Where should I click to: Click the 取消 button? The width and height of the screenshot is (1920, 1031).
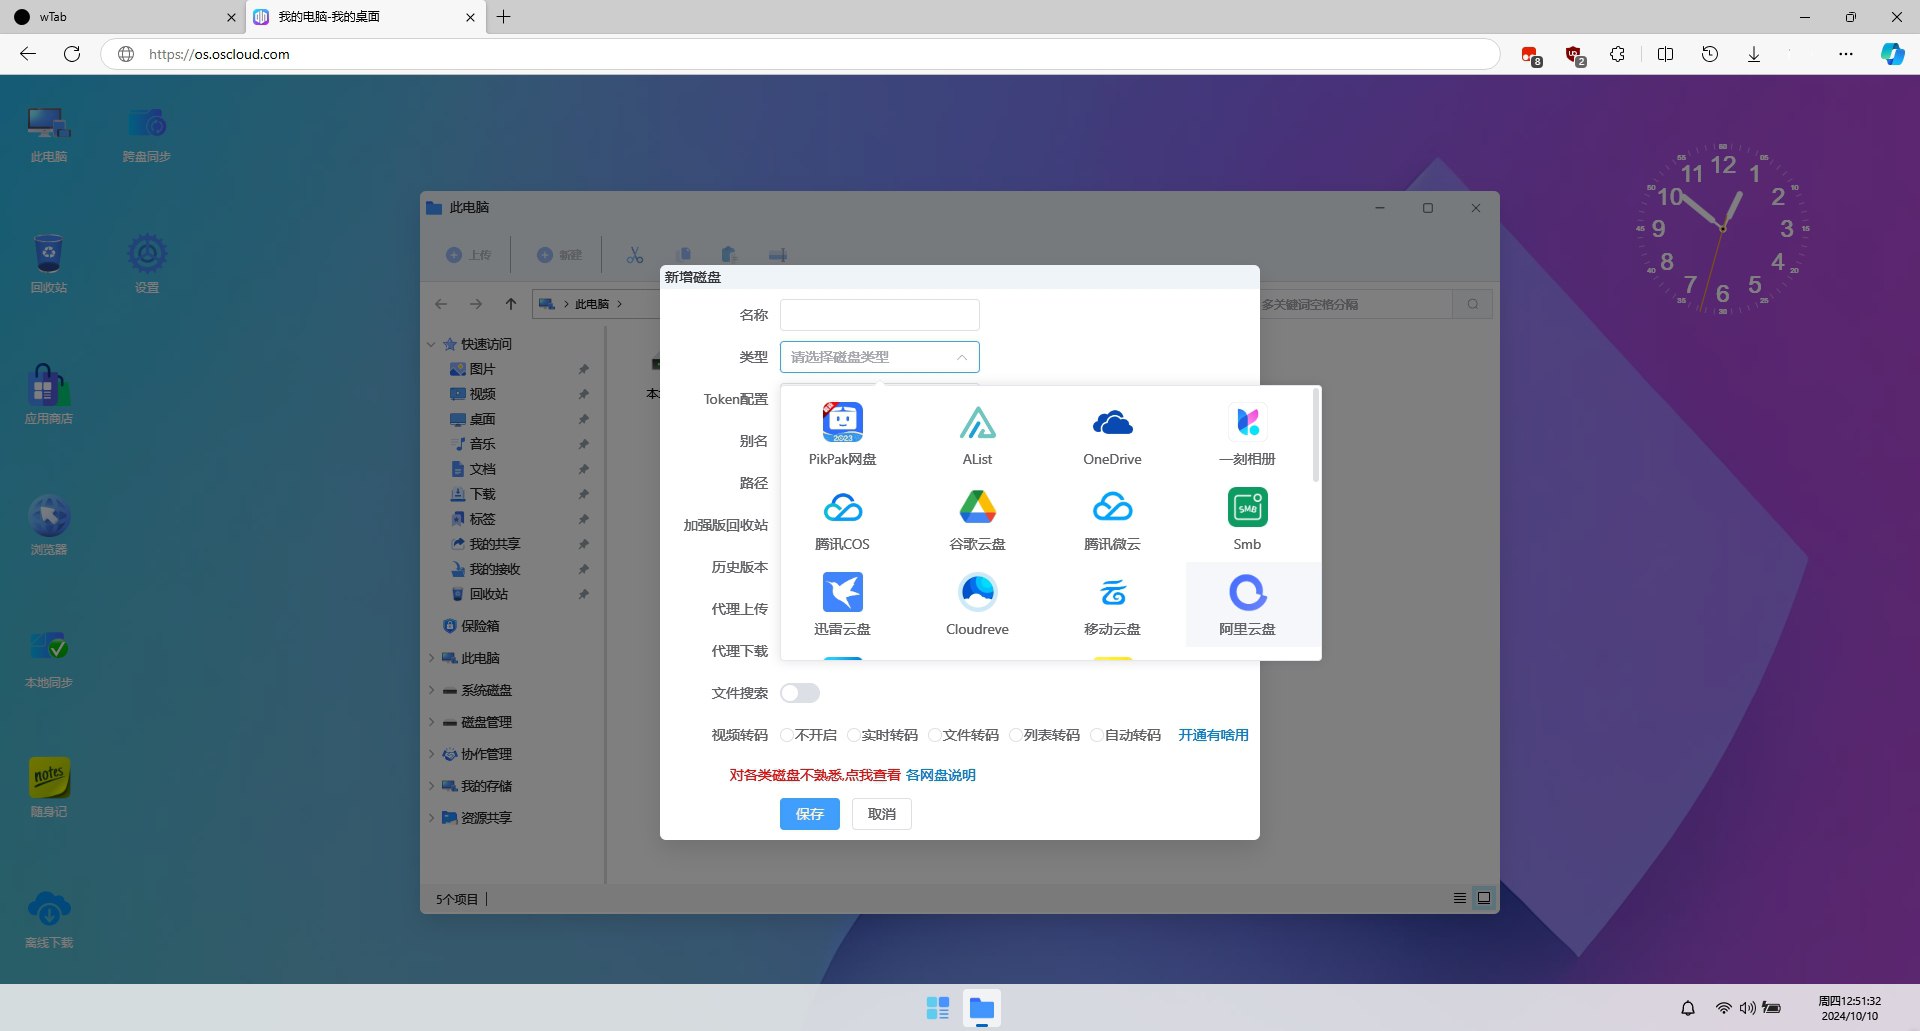point(882,814)
